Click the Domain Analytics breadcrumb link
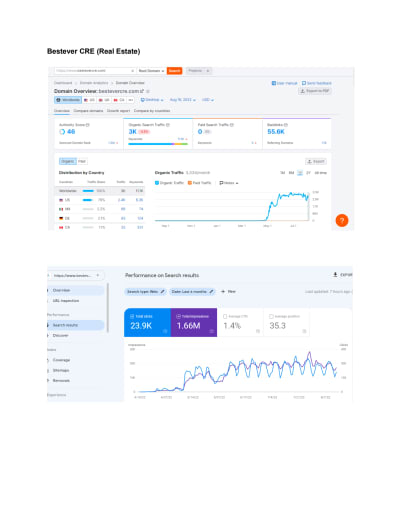 (x=94, y=83)
